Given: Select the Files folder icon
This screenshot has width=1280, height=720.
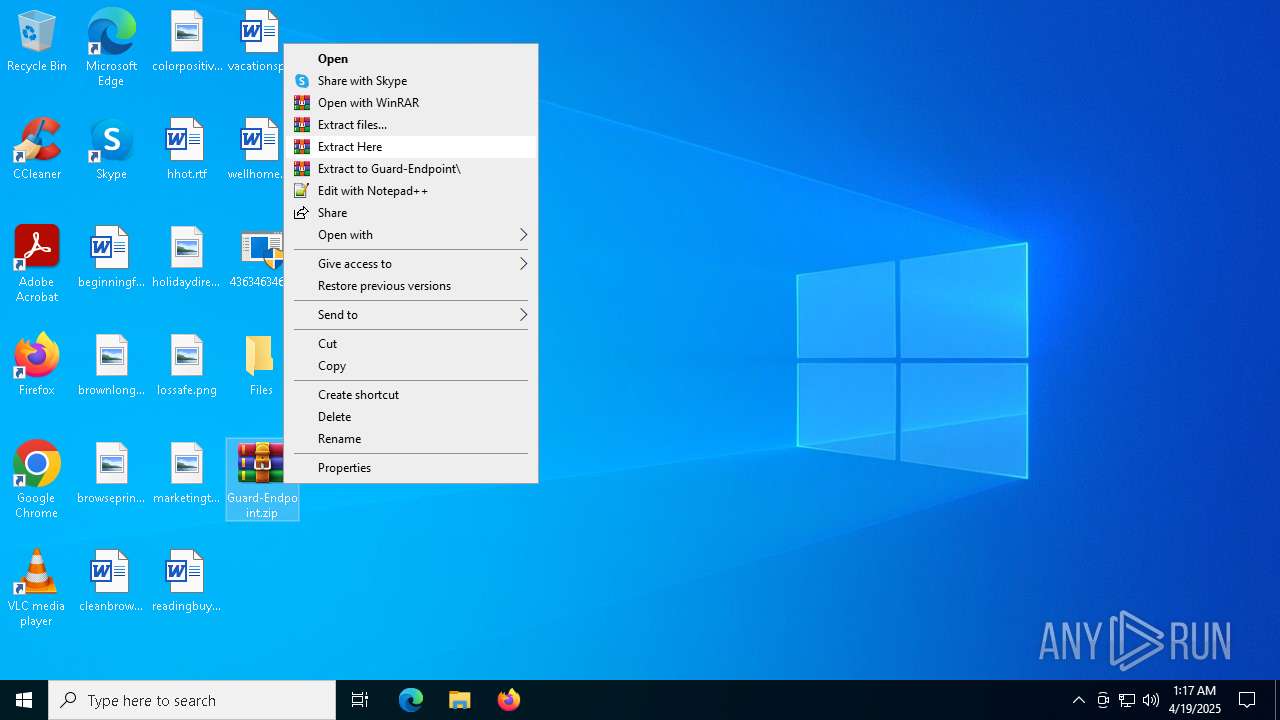Looking at the screenshot, I should (260, 366).
